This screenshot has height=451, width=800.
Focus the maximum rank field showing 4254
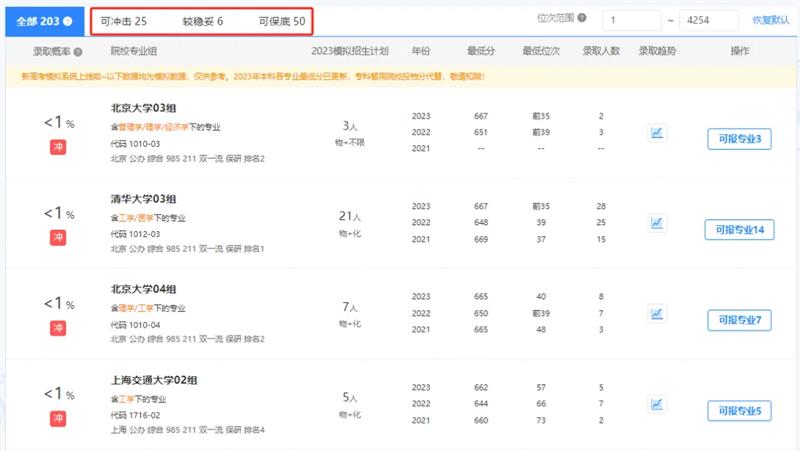tap(707, 20)
